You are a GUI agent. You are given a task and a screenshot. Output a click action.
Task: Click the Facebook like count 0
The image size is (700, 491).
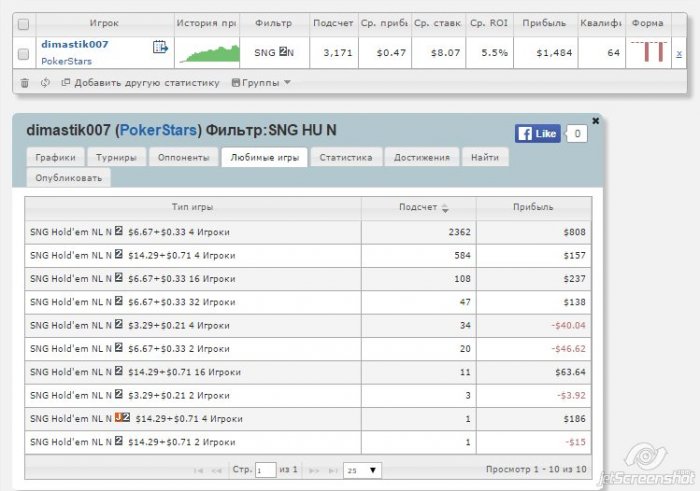click(x=577, y=133)
